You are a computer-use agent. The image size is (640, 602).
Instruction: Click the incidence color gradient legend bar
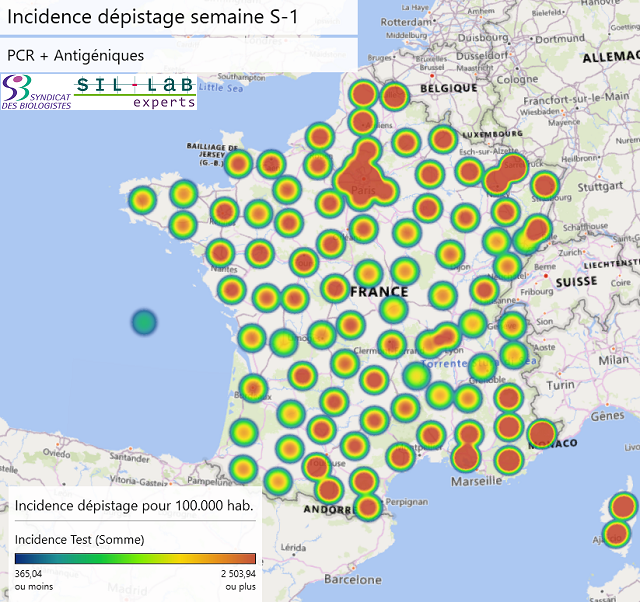135,560
